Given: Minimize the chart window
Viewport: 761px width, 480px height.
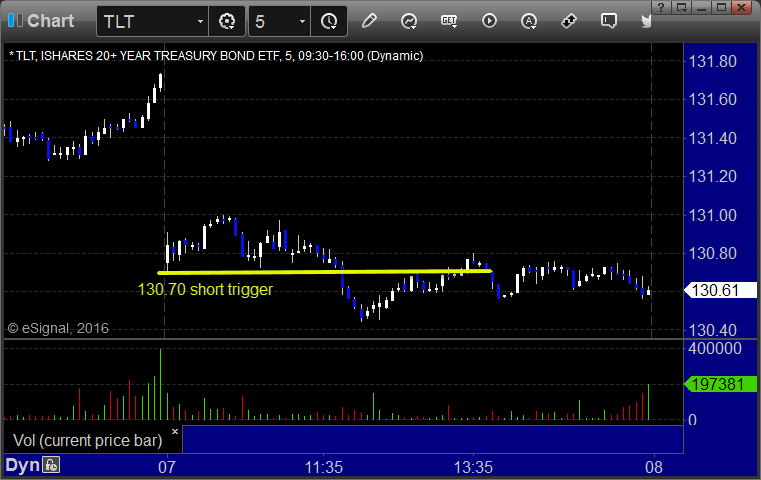Looking at the screenshot, I should pos(702,7).
